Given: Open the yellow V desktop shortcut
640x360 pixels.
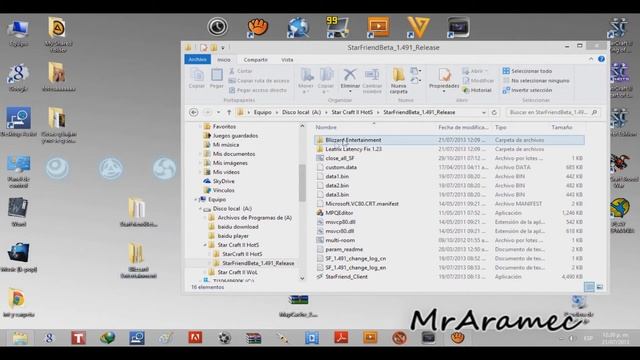Looking at the screenshot, I should [x=418, y=27].
